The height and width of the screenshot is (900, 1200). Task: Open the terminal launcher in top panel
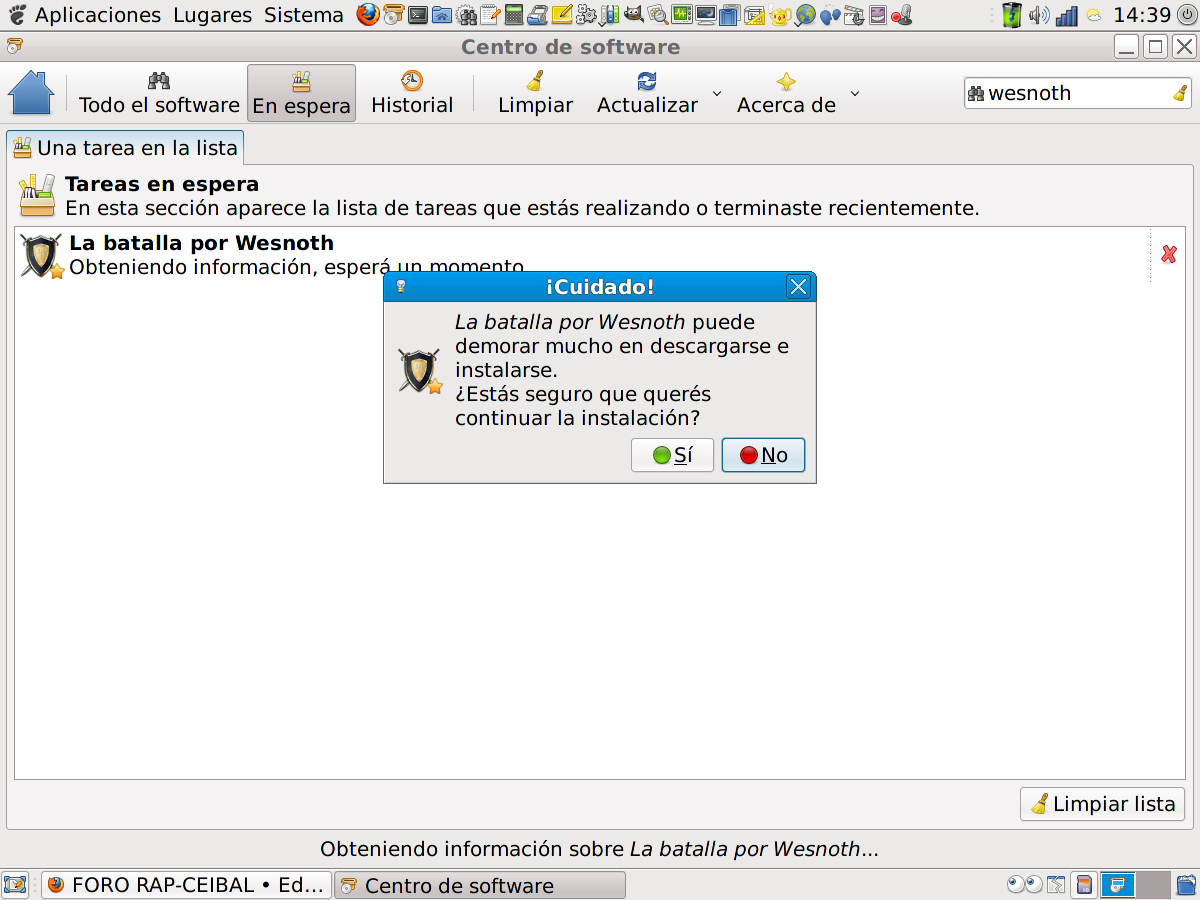[x=418, y=15]
